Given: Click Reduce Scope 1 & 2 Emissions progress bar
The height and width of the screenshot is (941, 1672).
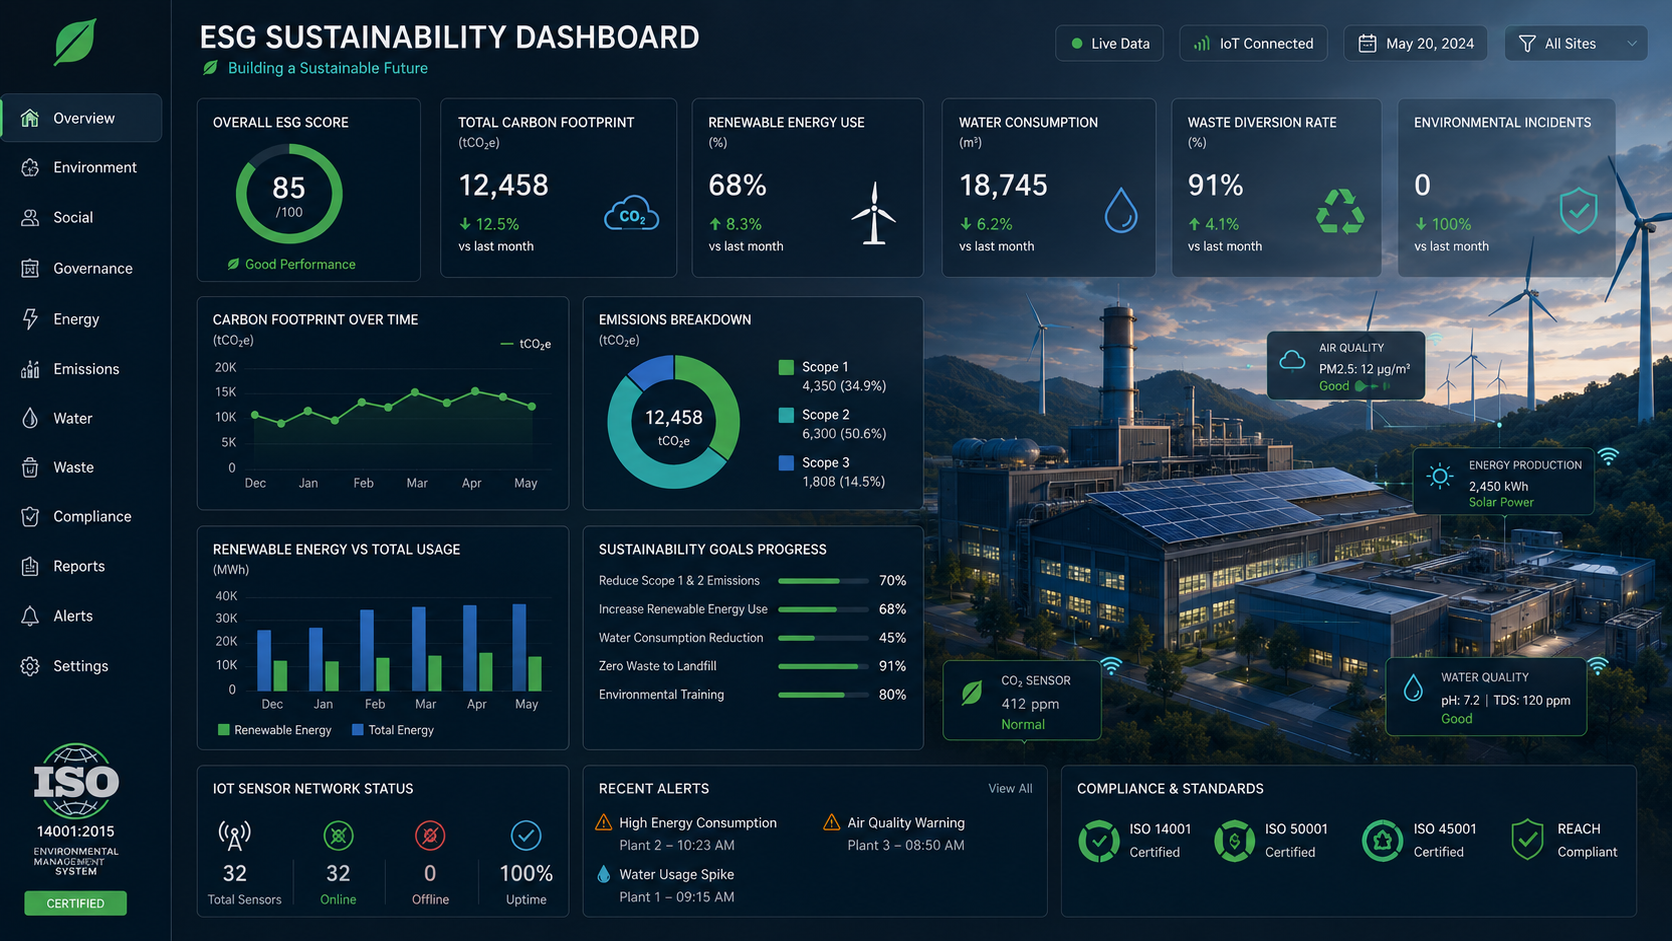Looking at the screenshot, I should pos(823,581).
